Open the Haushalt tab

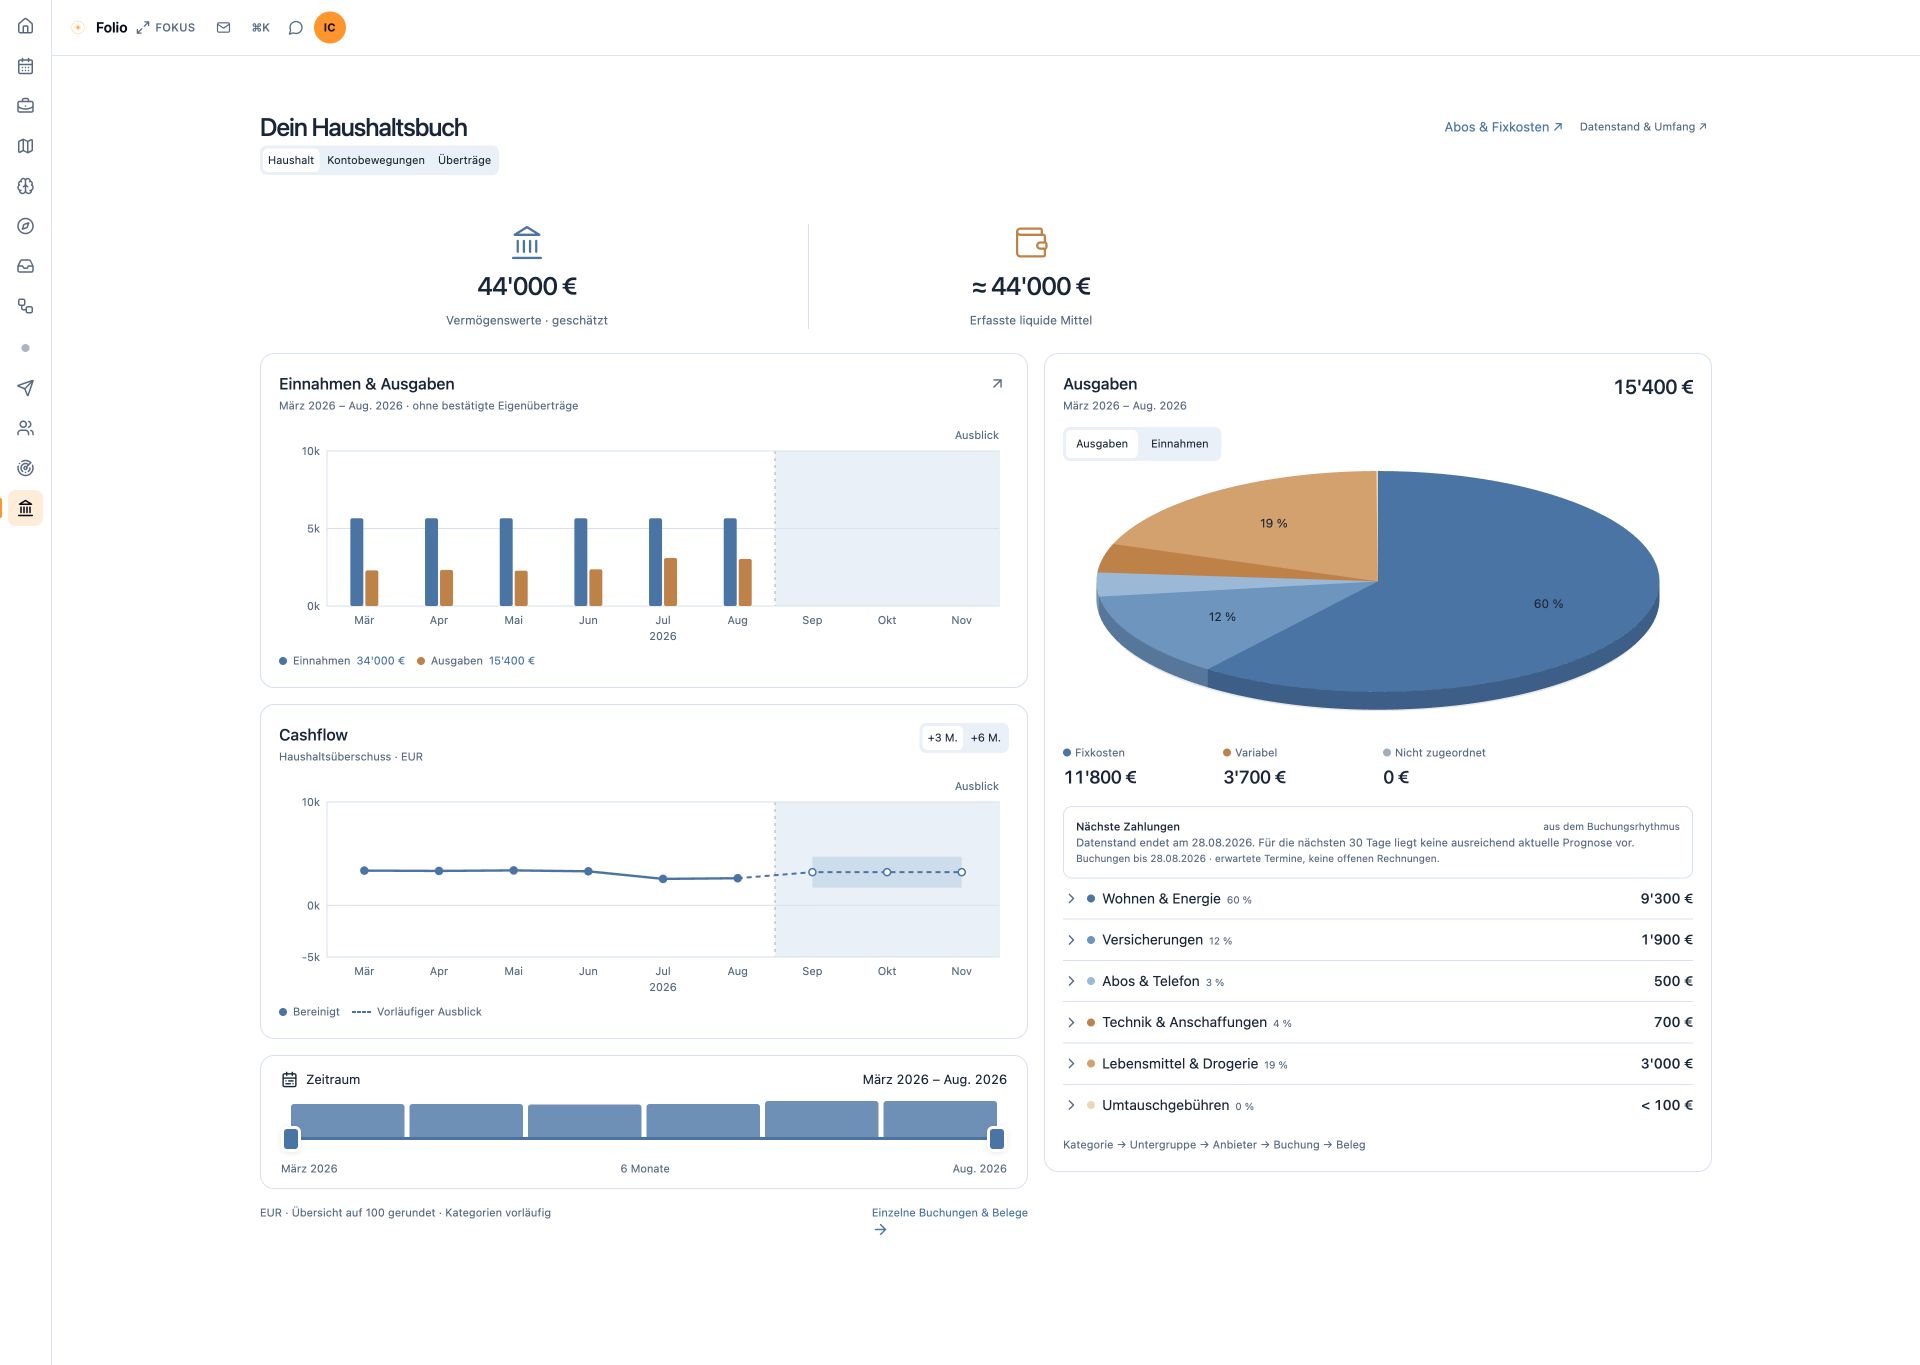point(291,160)
